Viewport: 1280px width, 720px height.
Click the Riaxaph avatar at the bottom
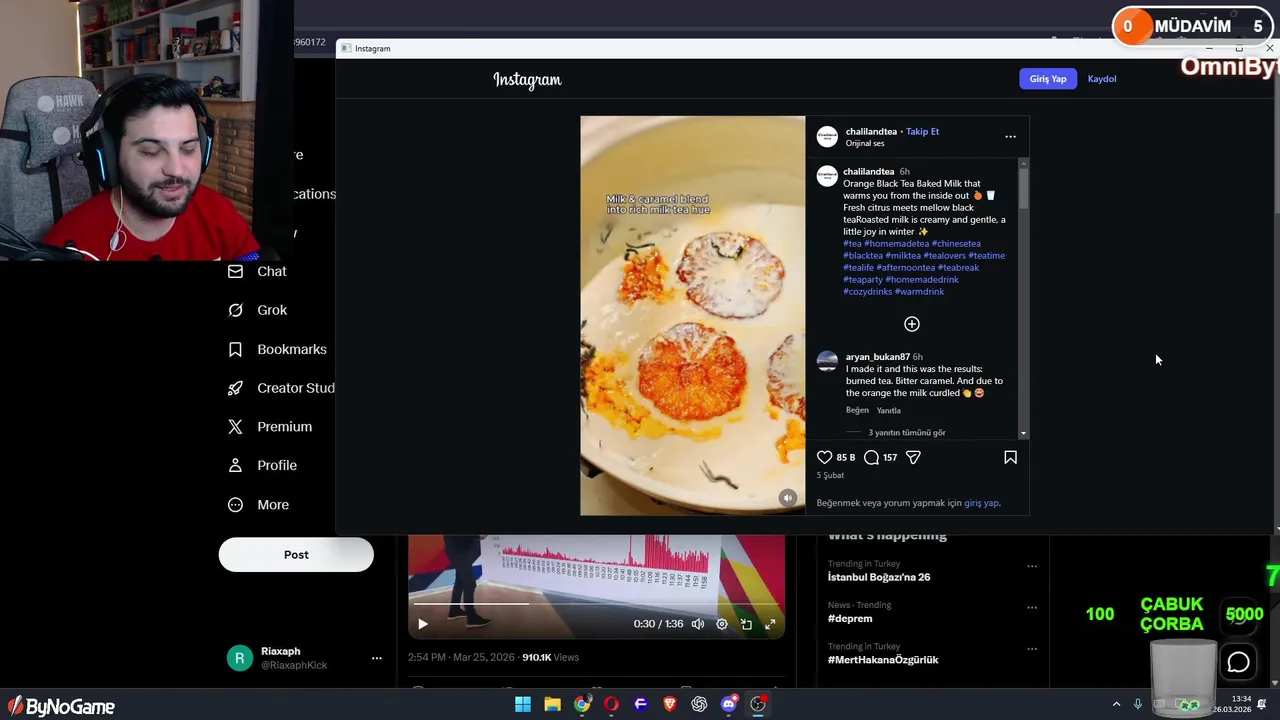tap(239, 658)
